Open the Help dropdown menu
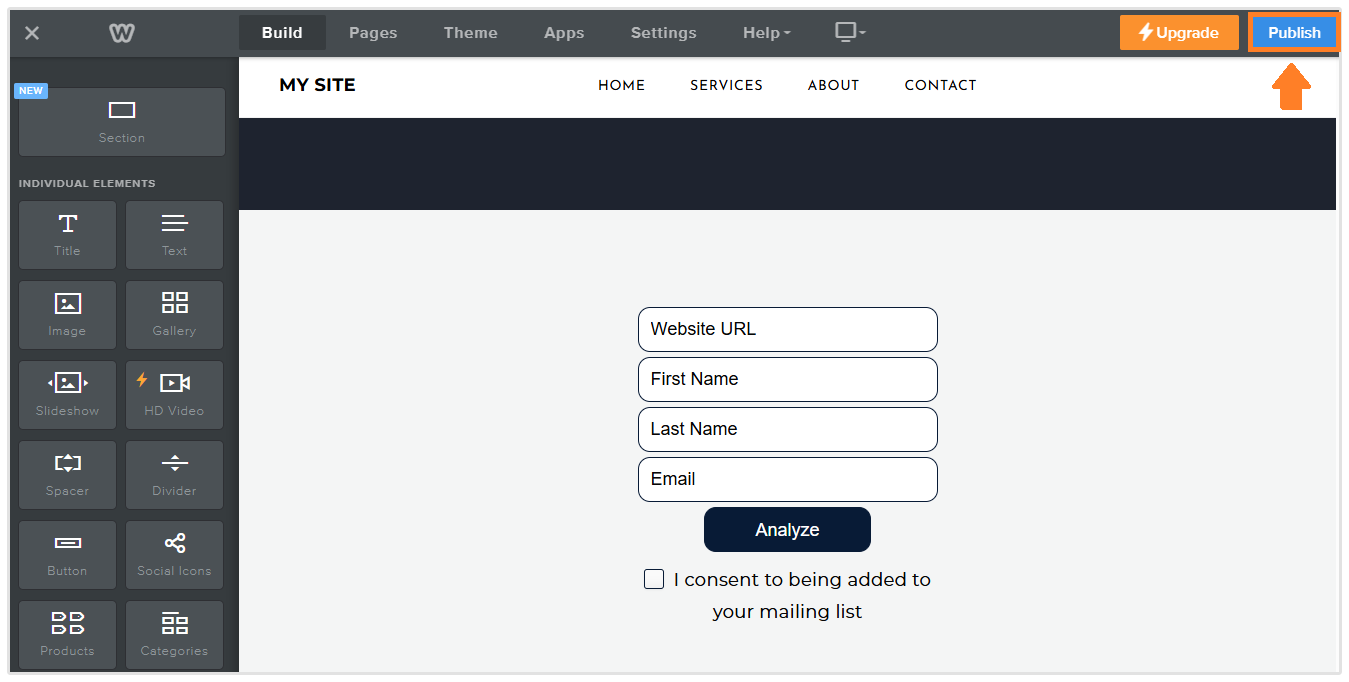This screenshot has height=682, width=1349. click(766, 32)
